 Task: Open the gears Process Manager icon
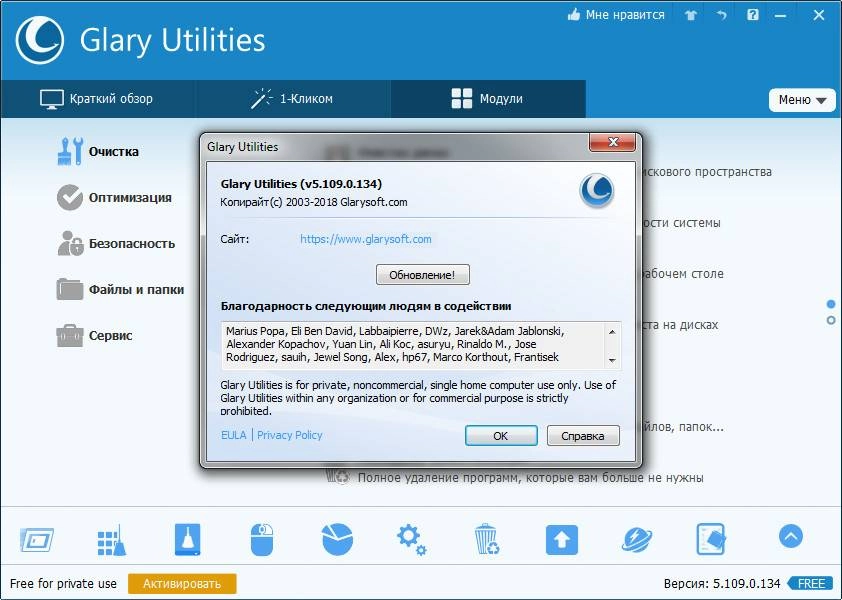(x=412, y=539)
